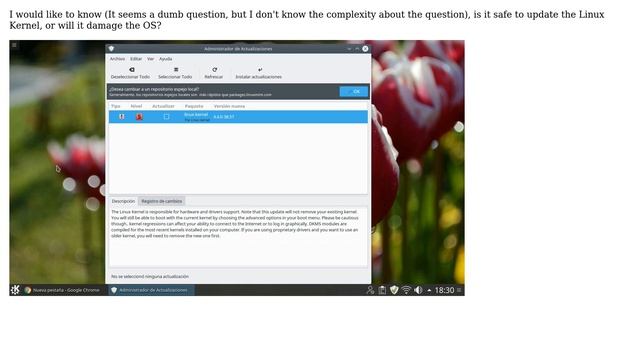Viewport: 640px width, 360px height.
Task: Switch to the Descripción tab
Action: (123, 201)
